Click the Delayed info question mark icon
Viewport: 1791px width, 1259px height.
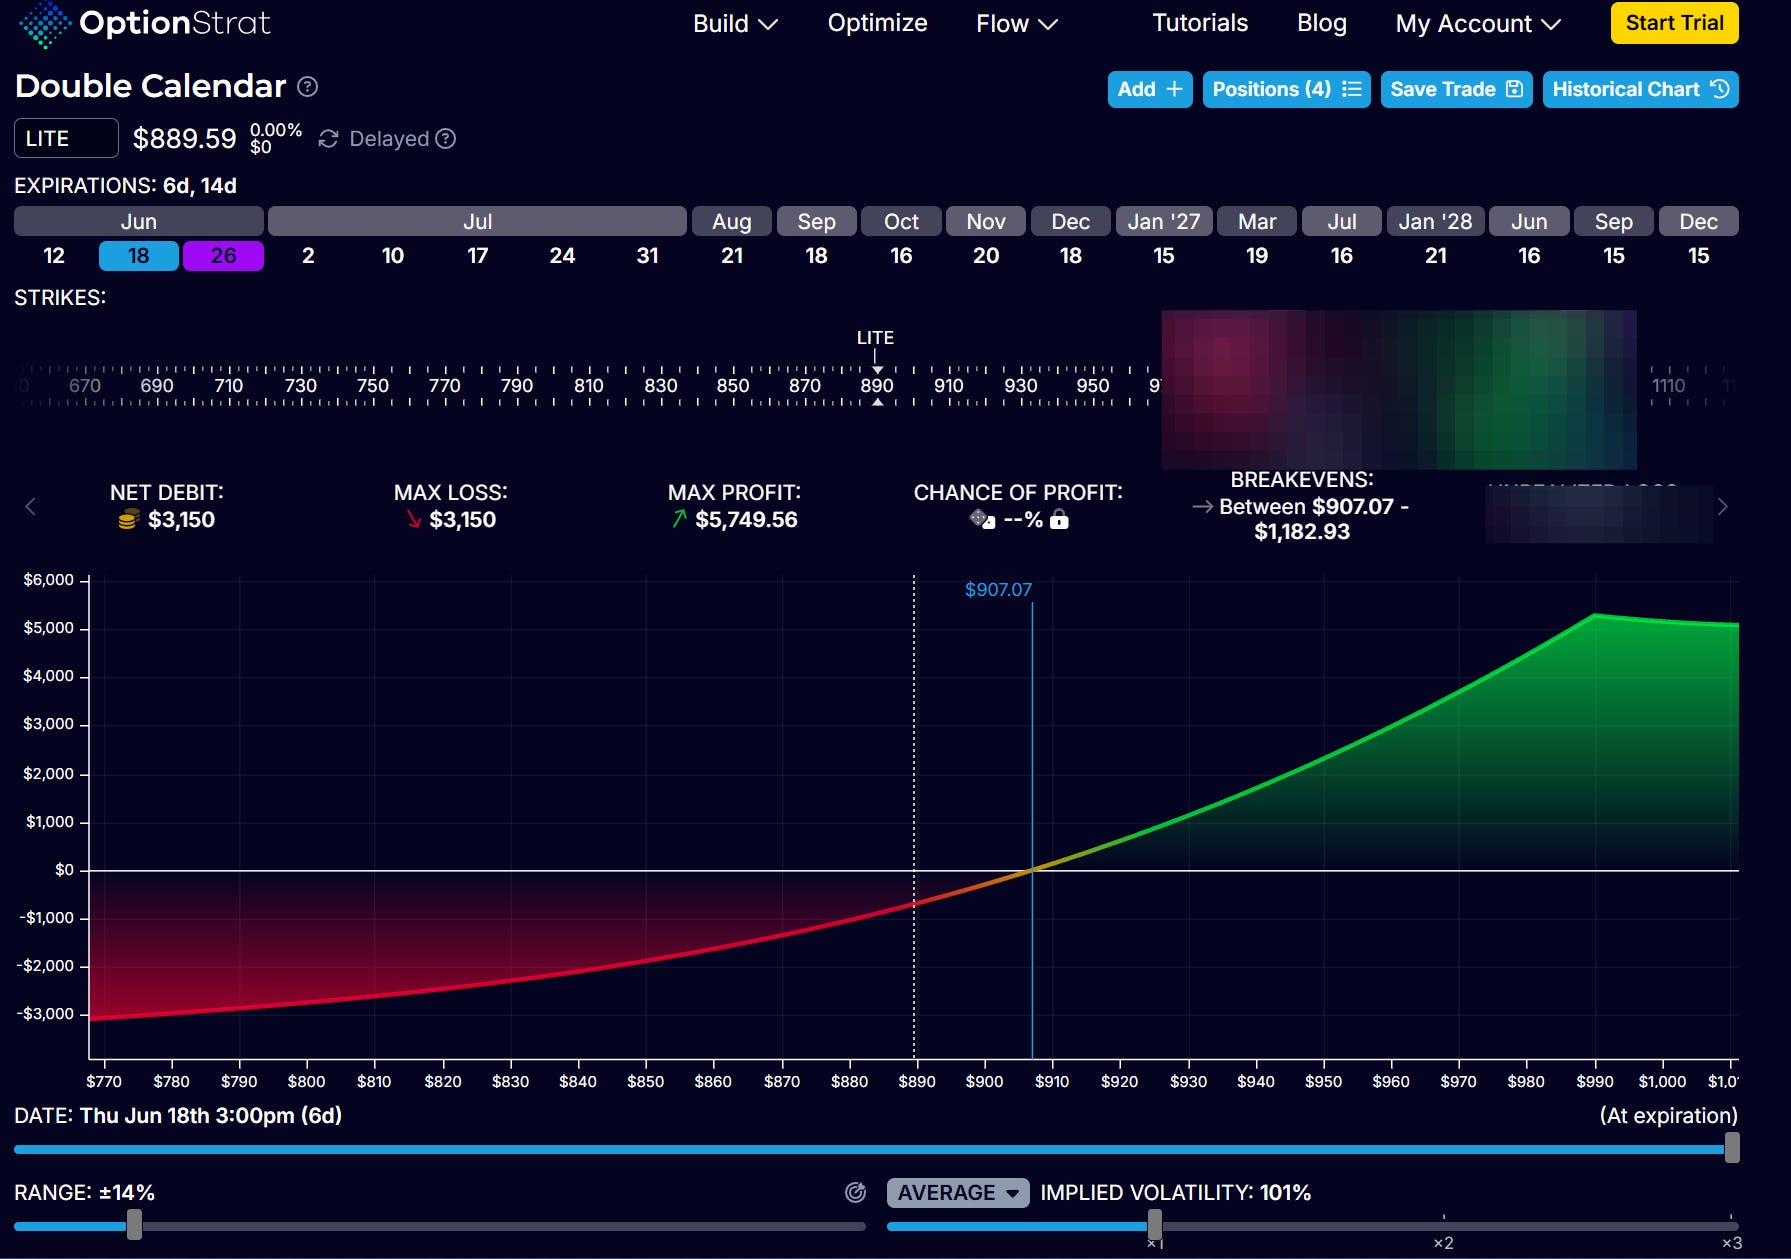446,139
